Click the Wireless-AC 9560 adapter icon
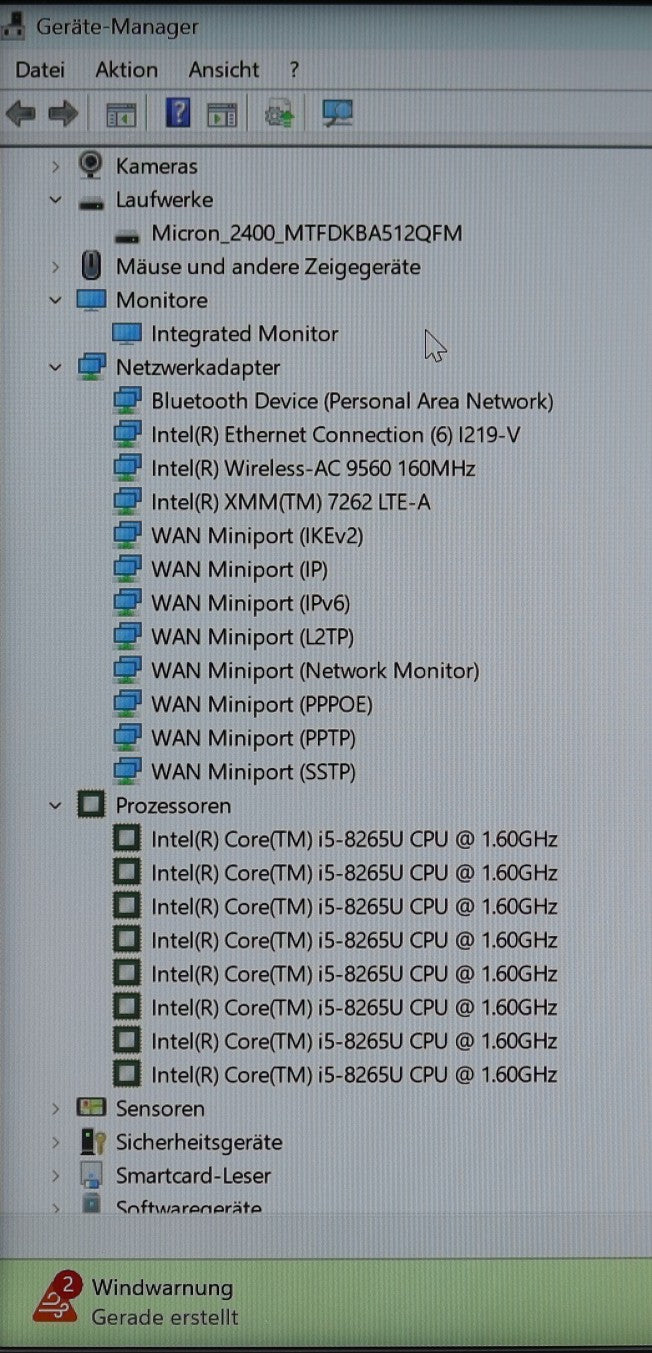Image resolution: width=652 pixels, height=1353 pixels. pos(126,468)
